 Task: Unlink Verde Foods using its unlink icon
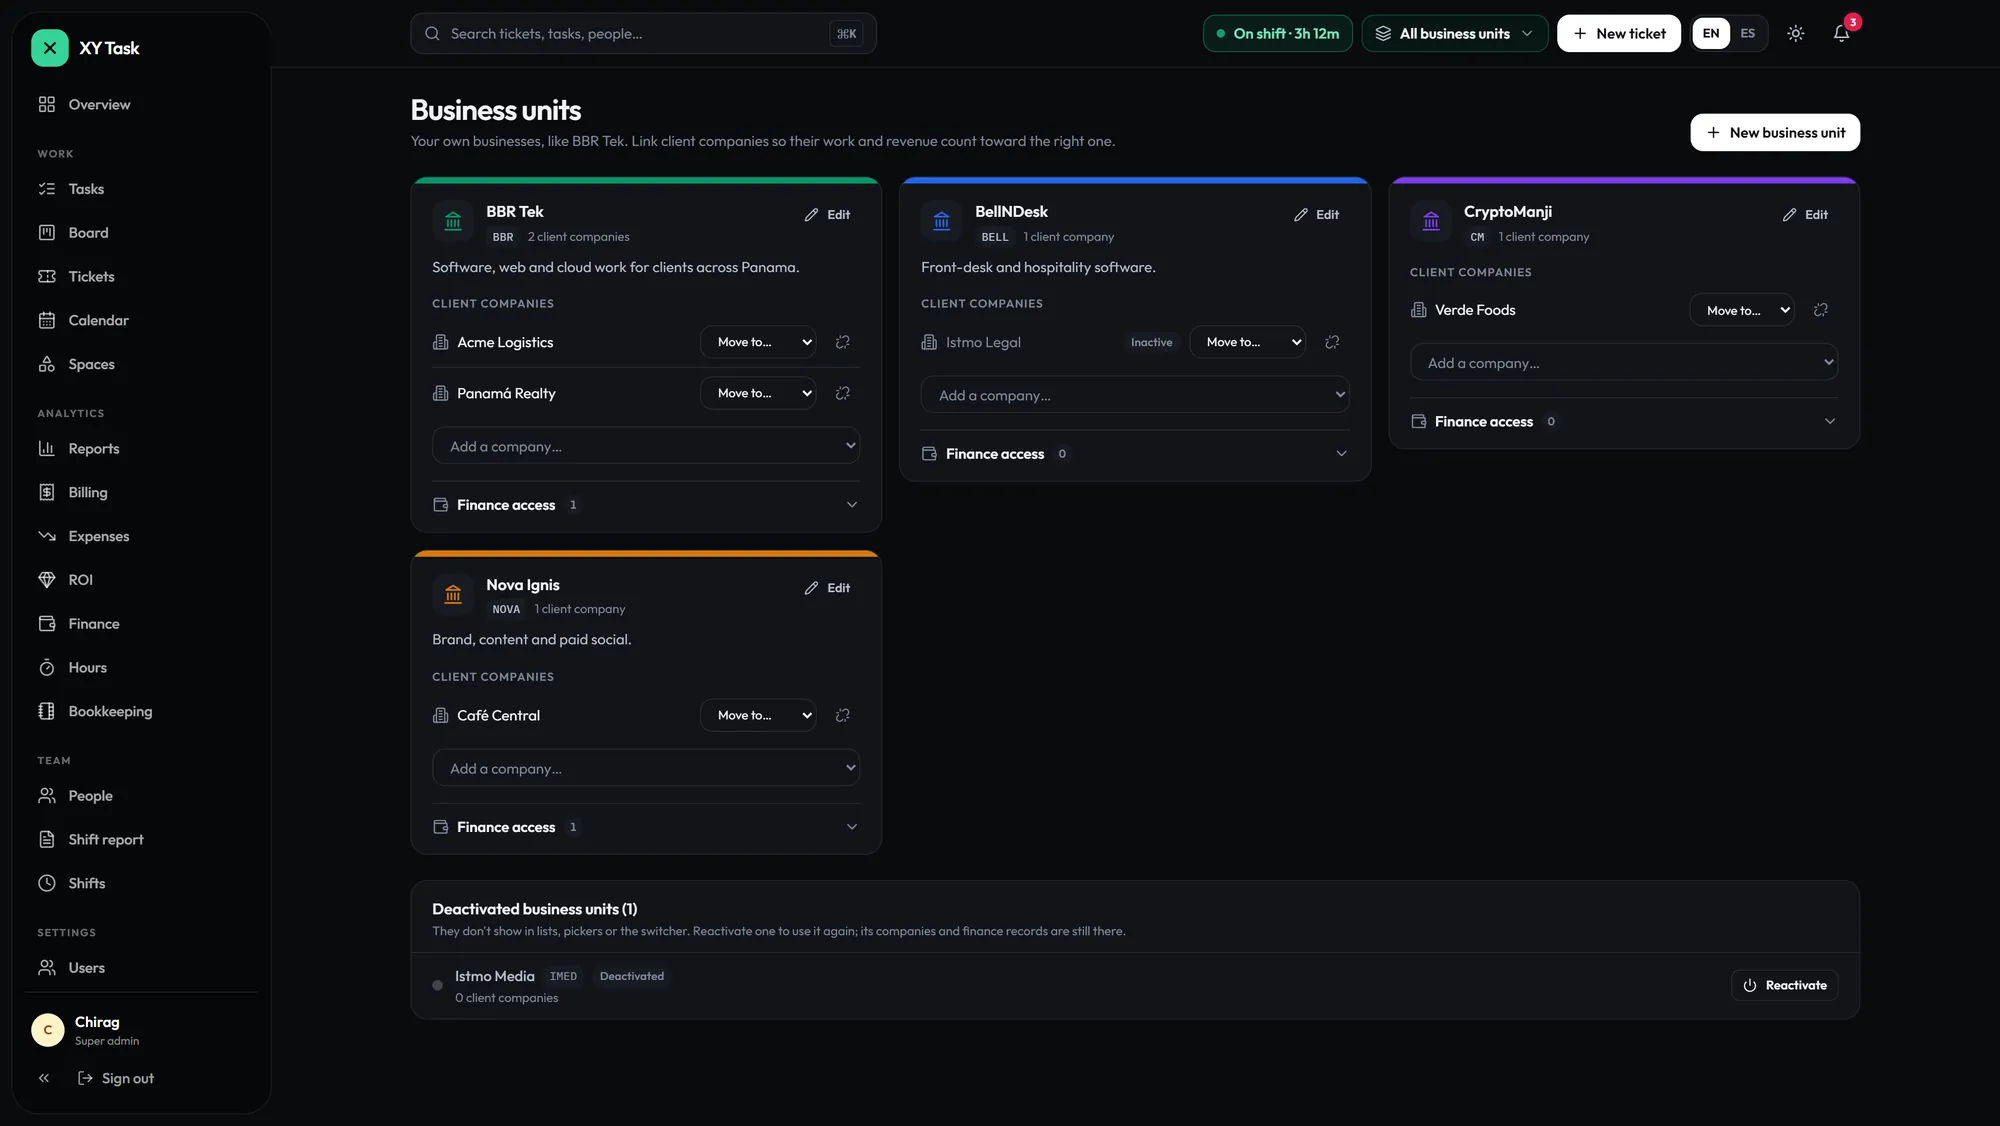pyautogui.click(x=1821, y=310)
